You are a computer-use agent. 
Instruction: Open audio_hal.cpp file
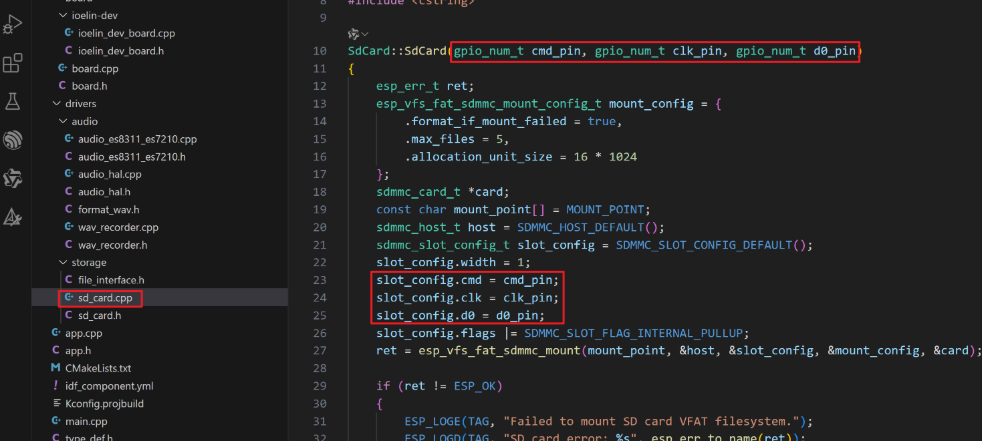110,174
